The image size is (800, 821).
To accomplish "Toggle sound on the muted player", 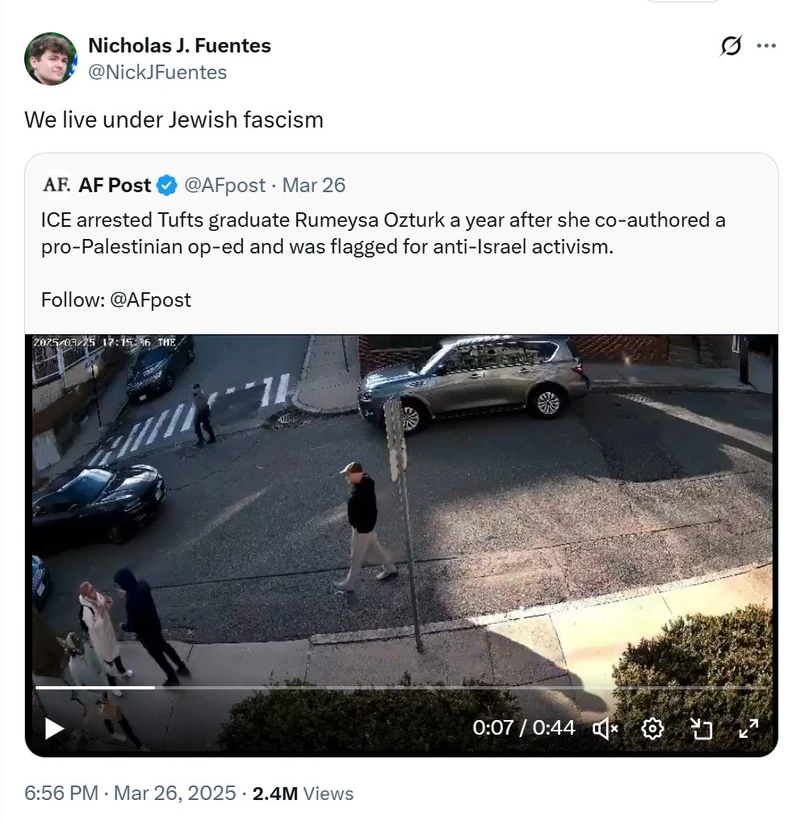I will click(604, 729).
